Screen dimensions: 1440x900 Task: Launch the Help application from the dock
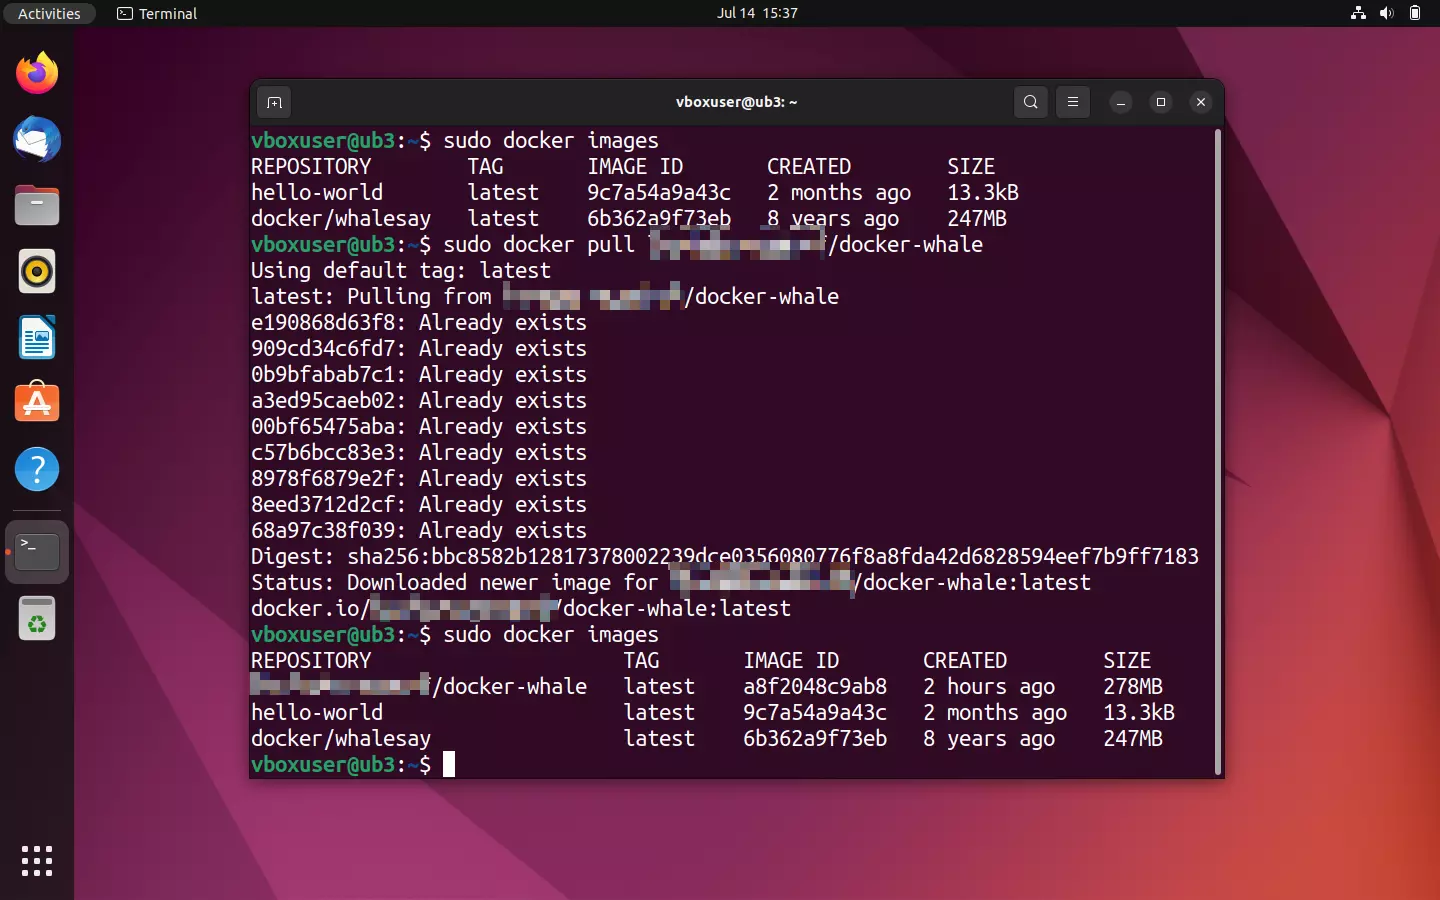(36, 469)
